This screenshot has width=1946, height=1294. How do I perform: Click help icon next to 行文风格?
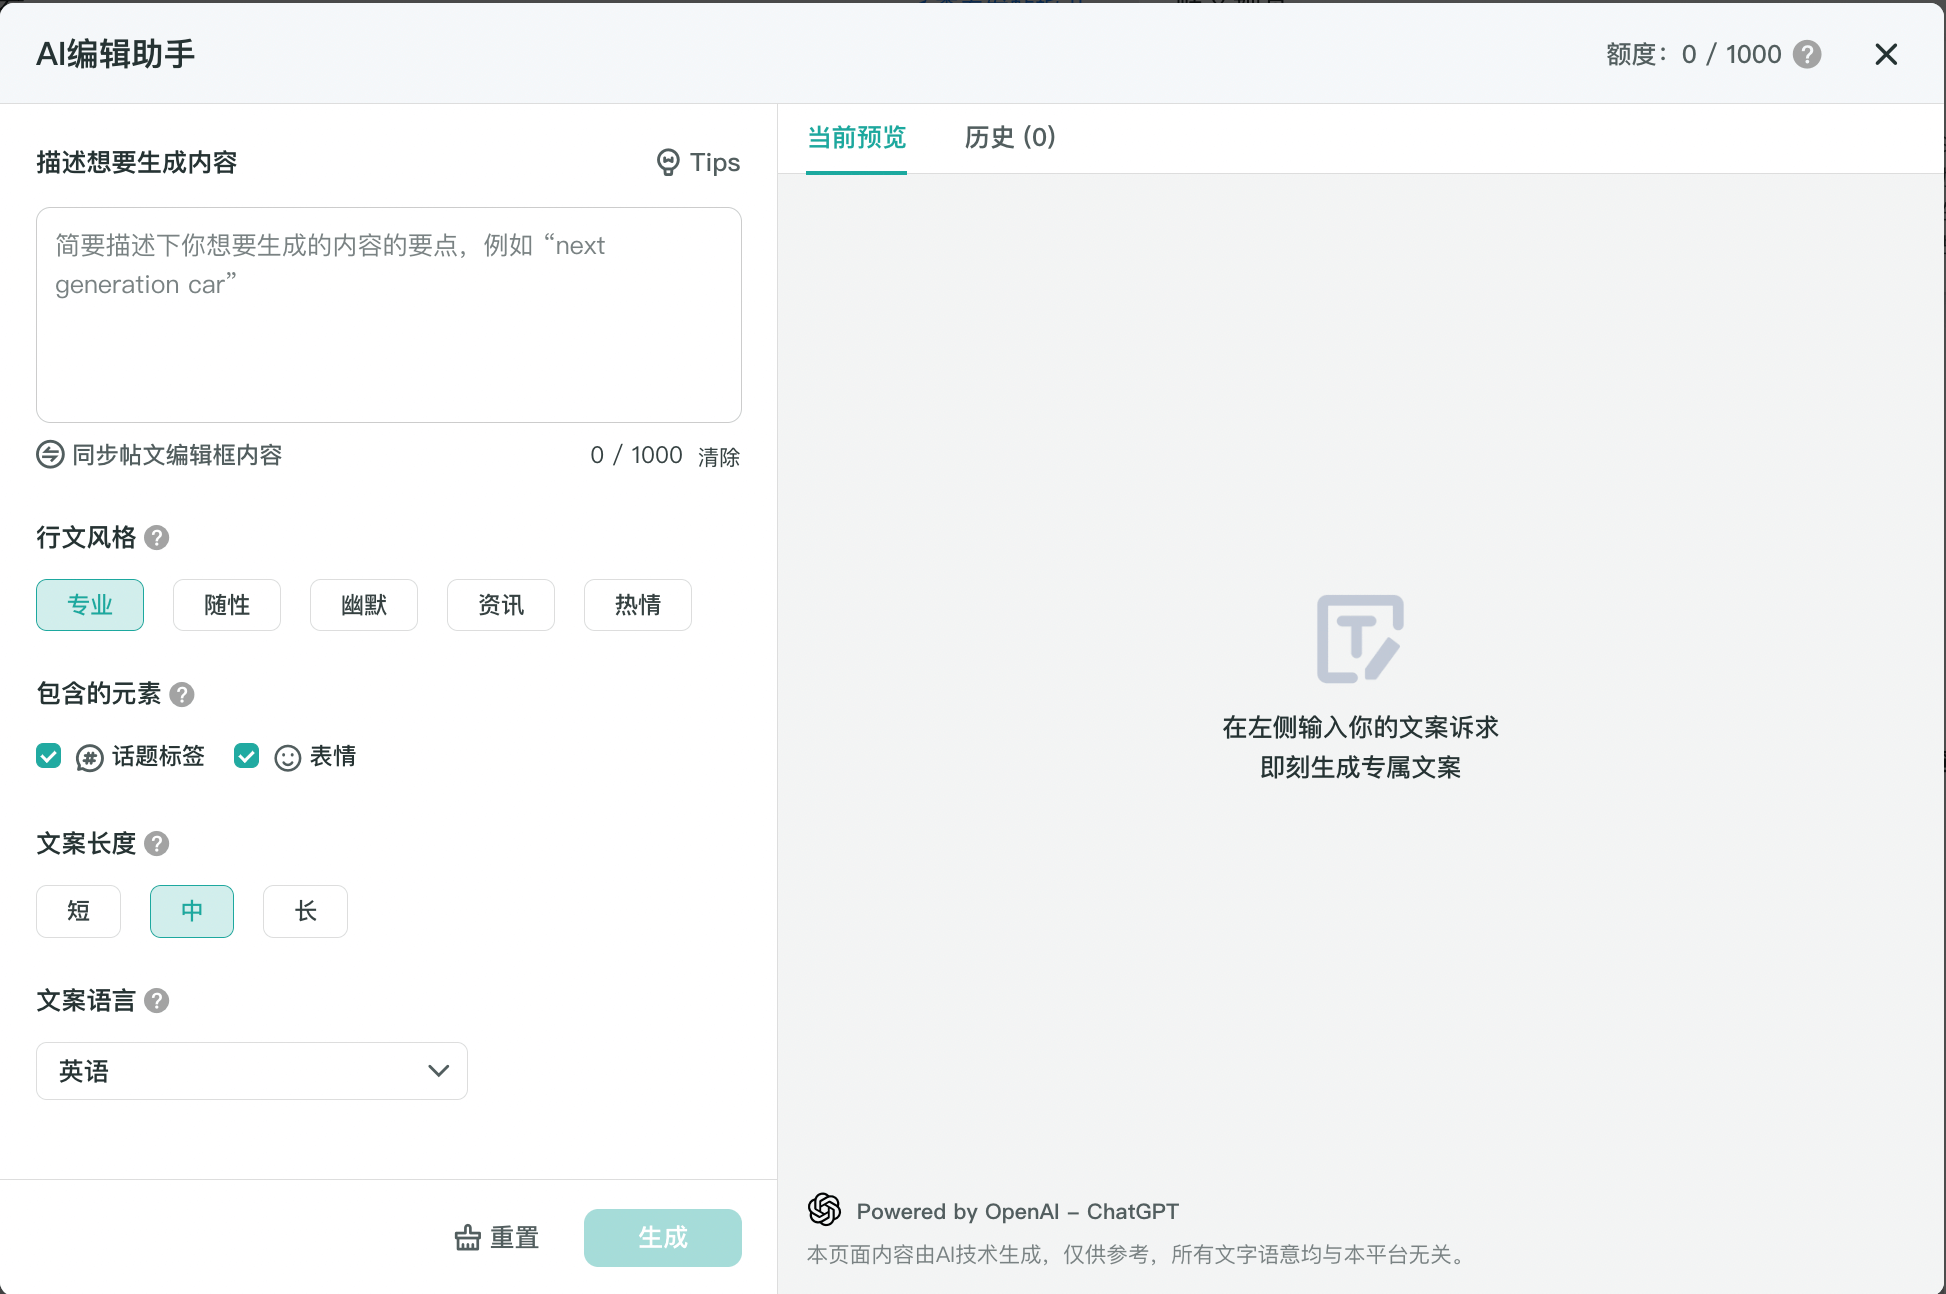click(x=157, y=538)
